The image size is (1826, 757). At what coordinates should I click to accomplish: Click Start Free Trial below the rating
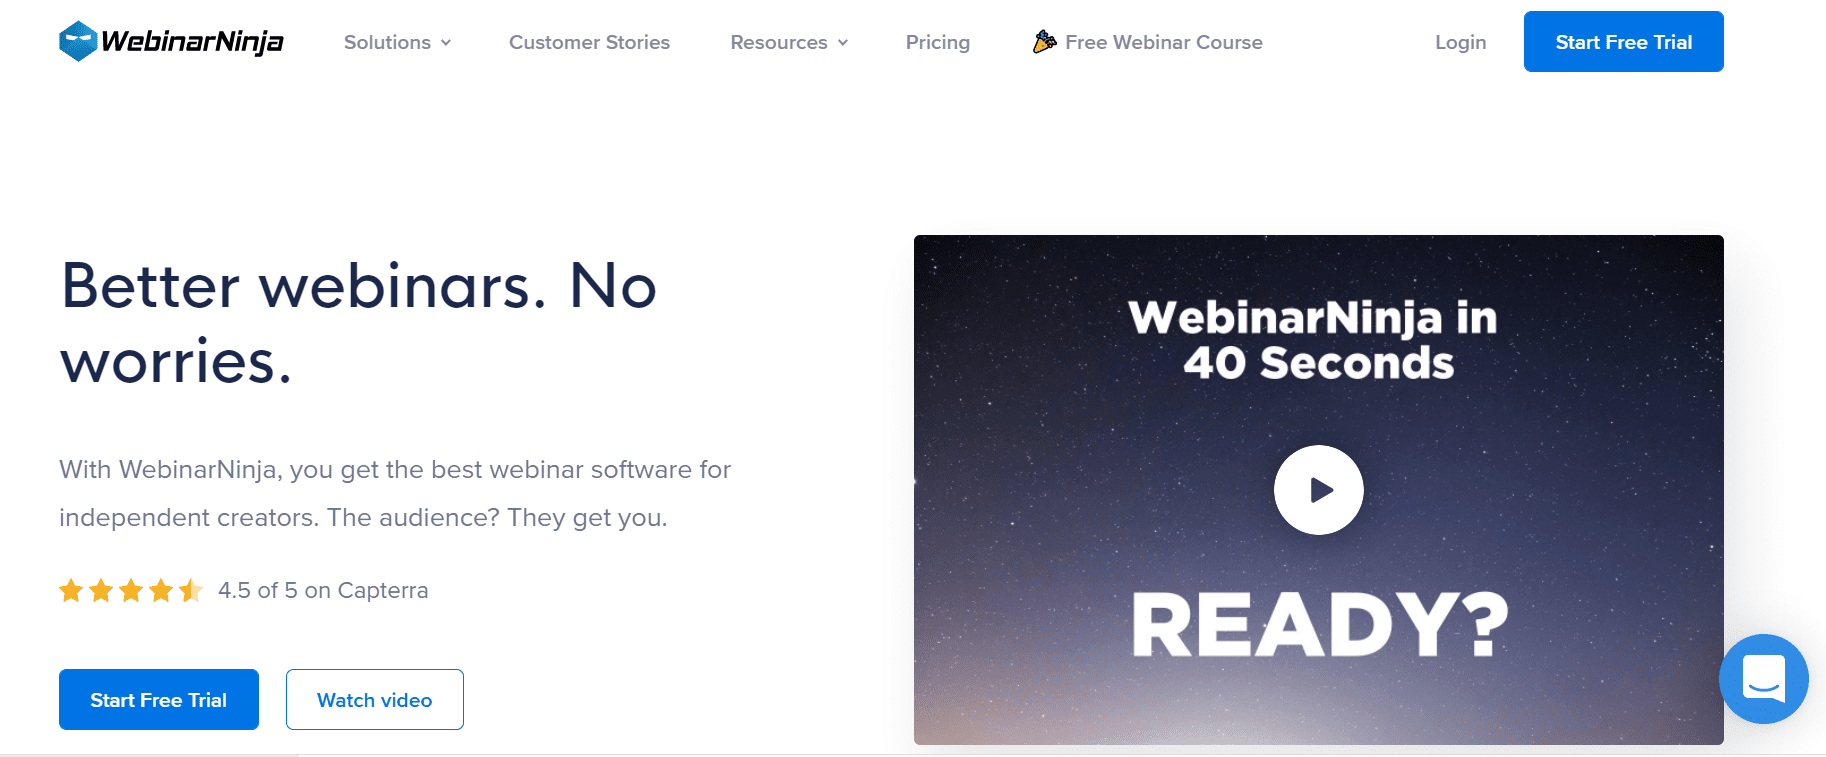(159, 700)
